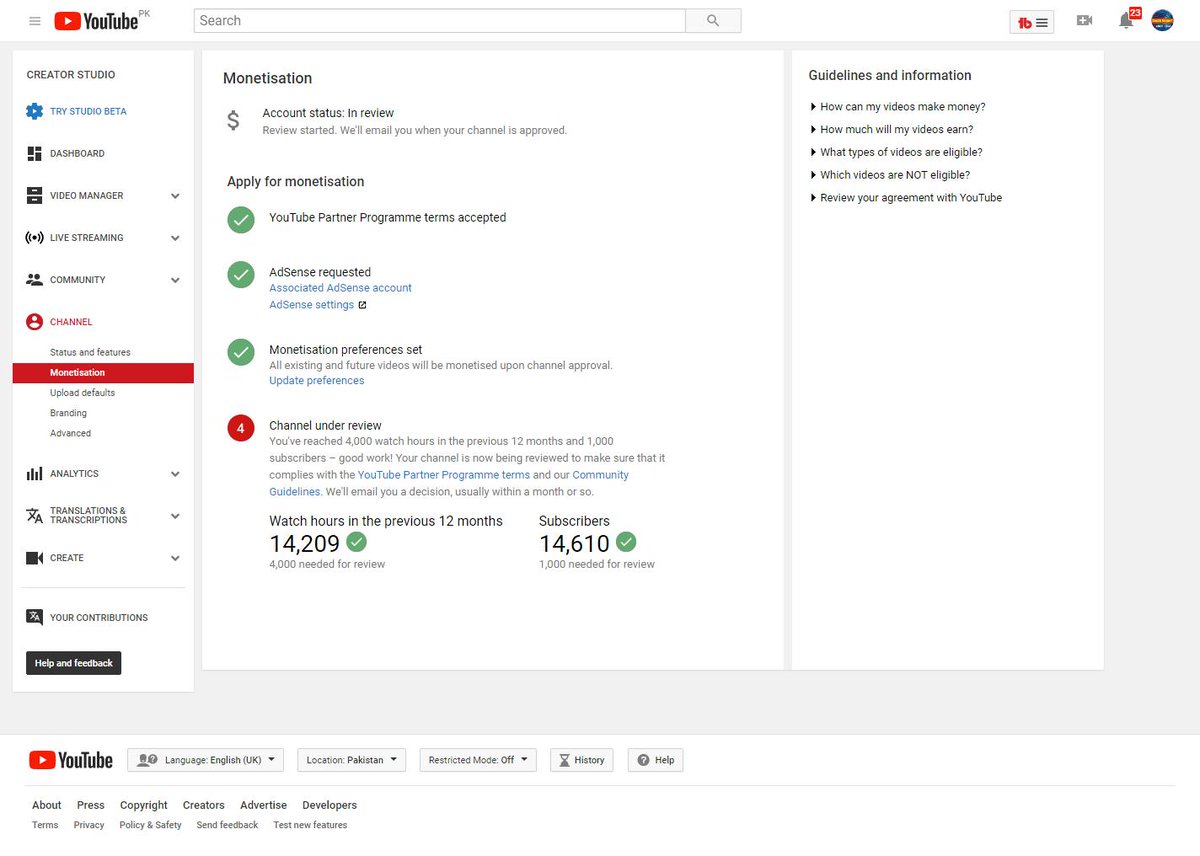Click the footer YouTube logo
Viewport: 1200px width, 856px height.
[x=71, y=760]
